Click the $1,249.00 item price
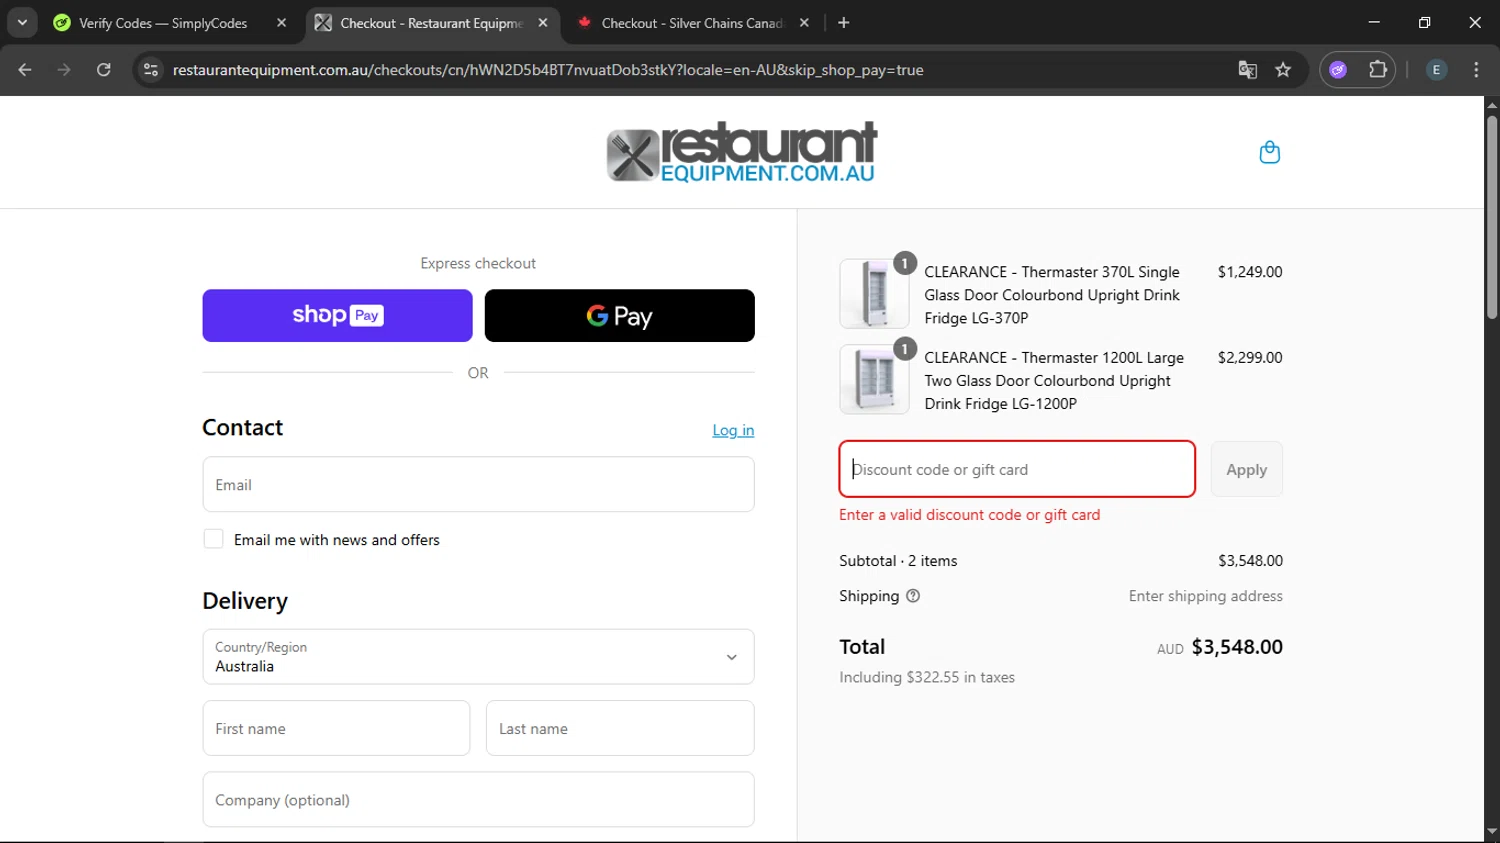The image size is (1500, 843). pos(1250,272)
